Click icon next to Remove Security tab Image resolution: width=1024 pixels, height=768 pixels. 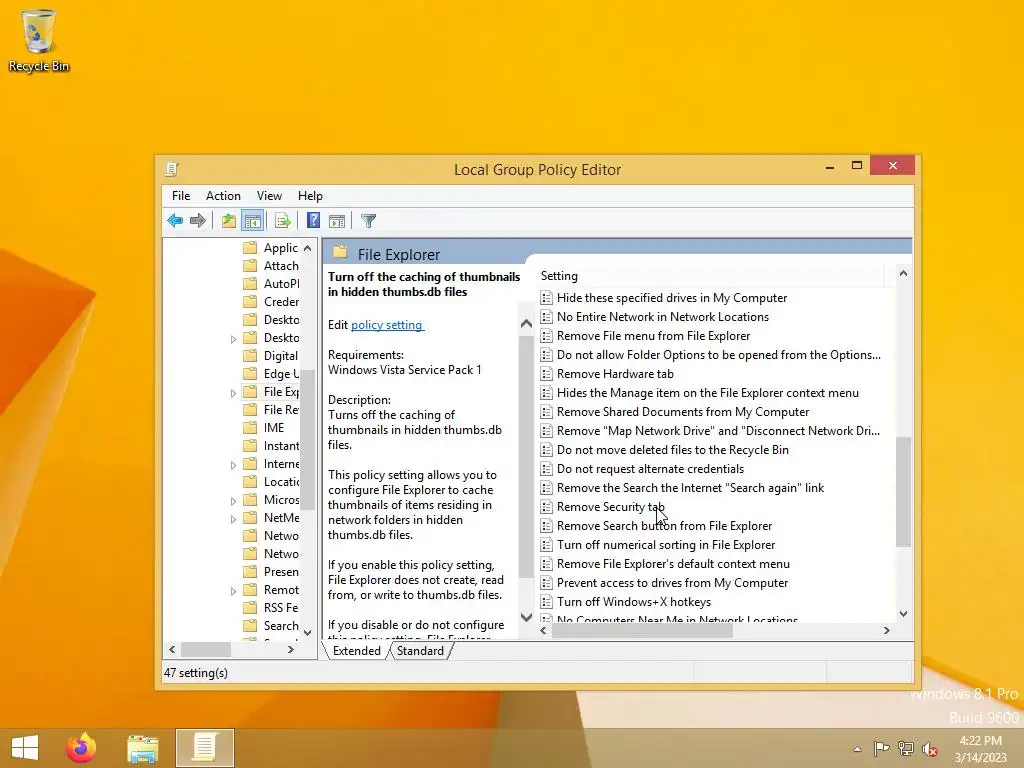pos(547,507)
